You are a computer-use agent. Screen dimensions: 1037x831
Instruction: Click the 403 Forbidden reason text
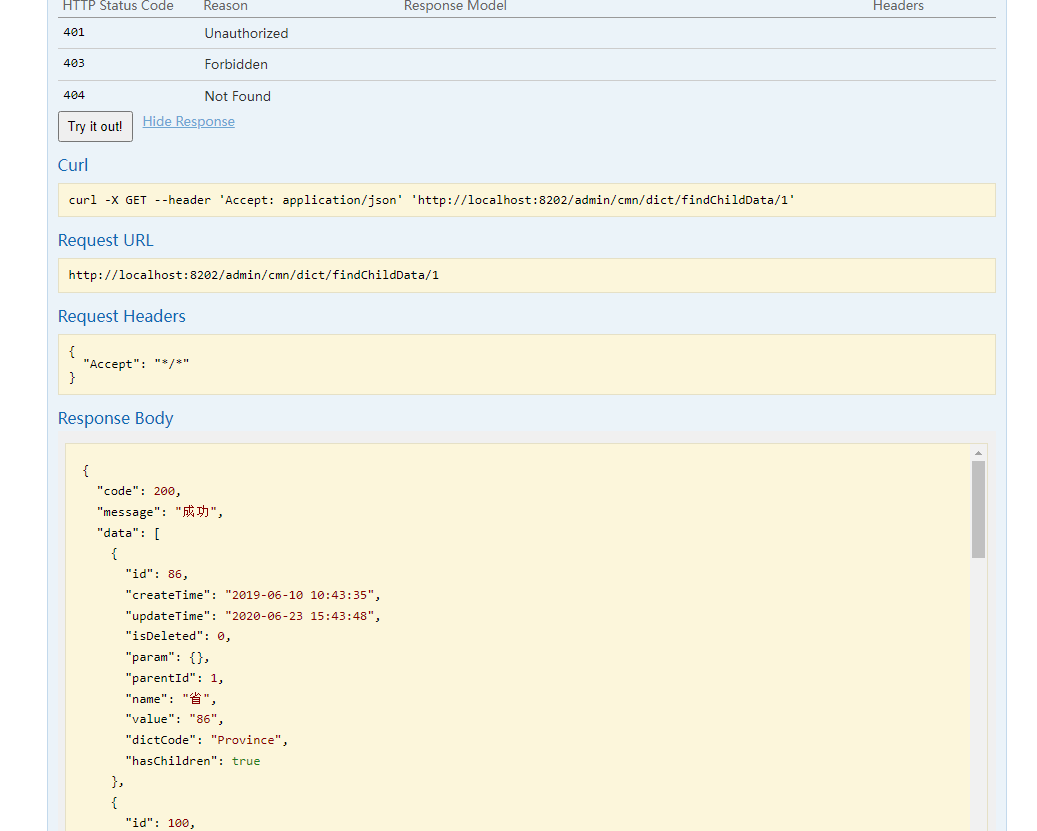pyautogui.click(x=236, y=64)
